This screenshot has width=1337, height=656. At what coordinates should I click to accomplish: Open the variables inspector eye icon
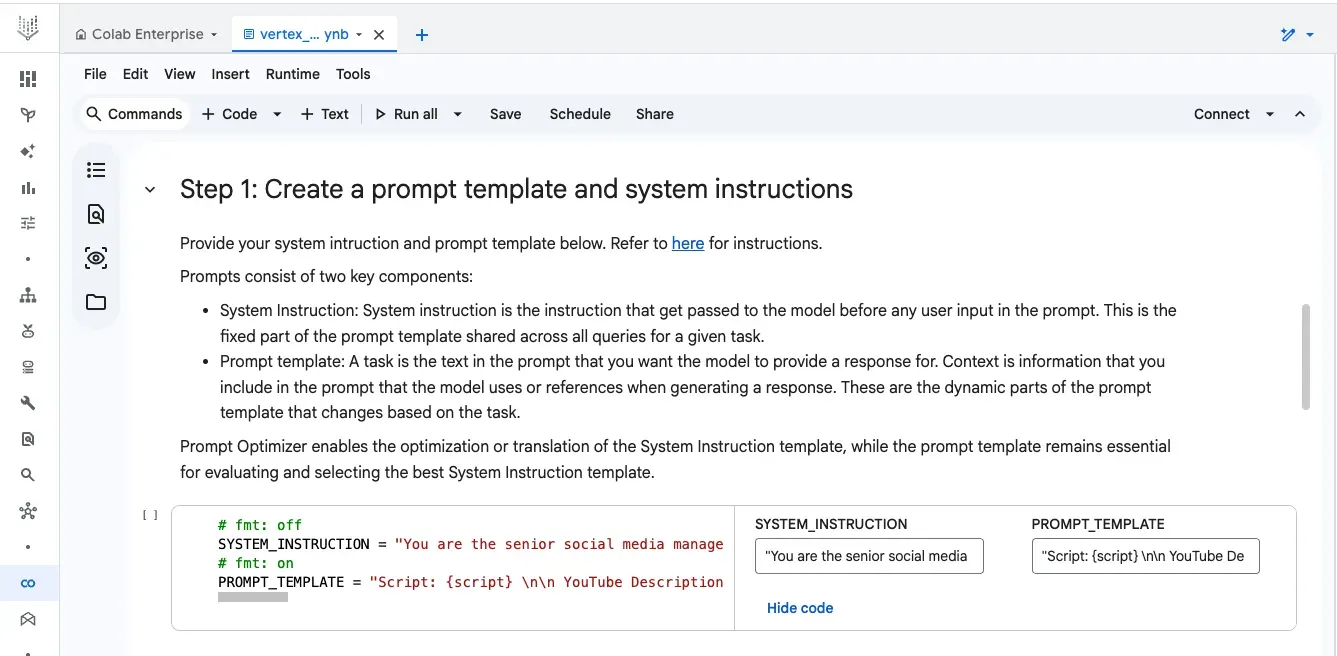coord(96,258)
